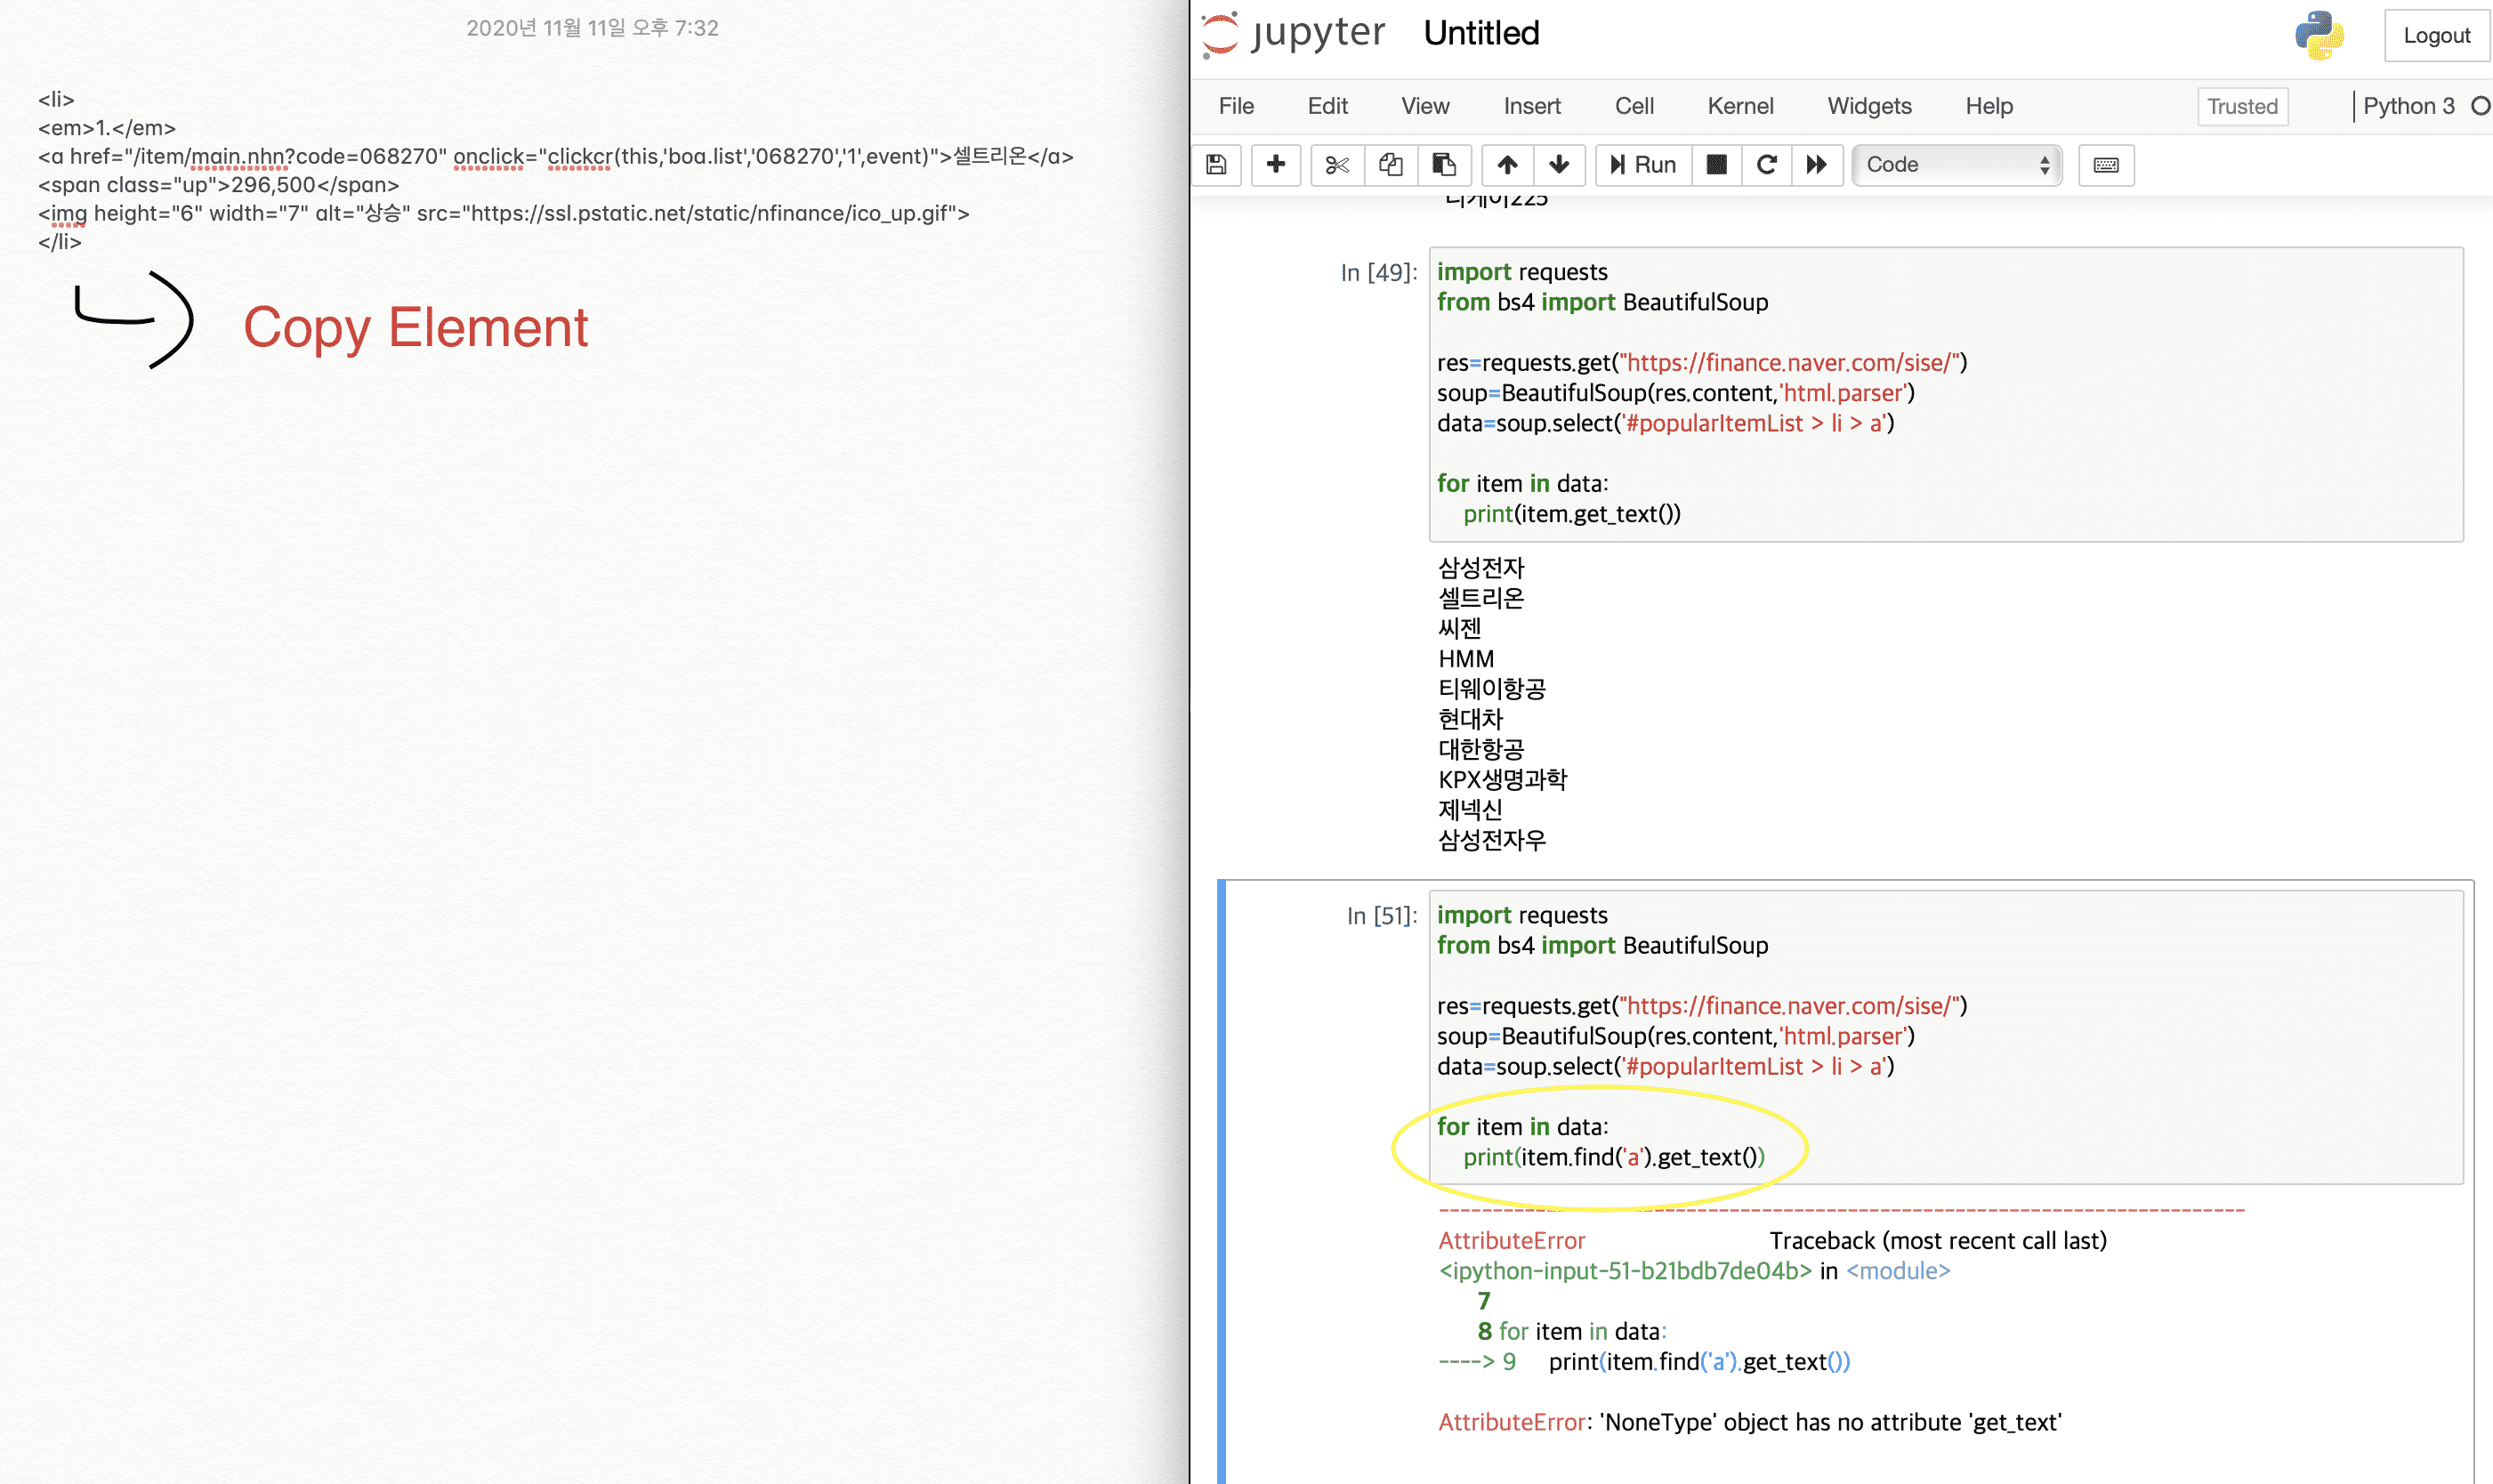Click inside code cell In [49]
Image resolution: width=2493 pixels, height=1484 pixels.
tap(1945, 394)
